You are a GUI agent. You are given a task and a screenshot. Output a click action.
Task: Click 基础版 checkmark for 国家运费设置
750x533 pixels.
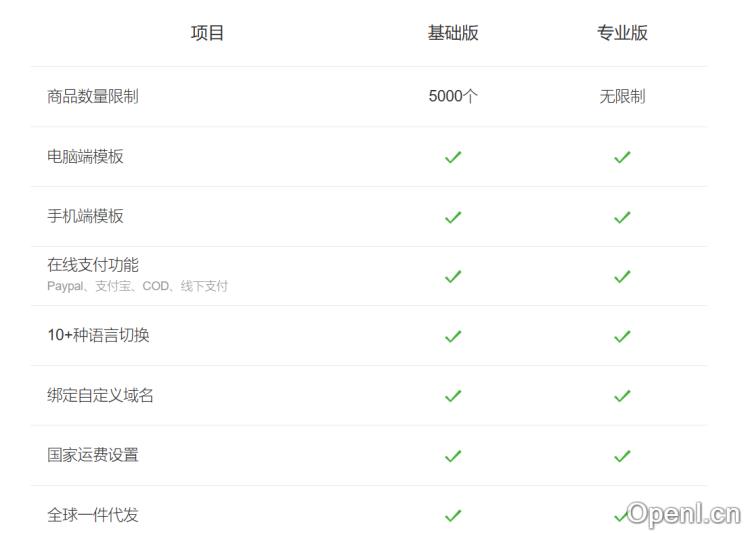[453, 456]
